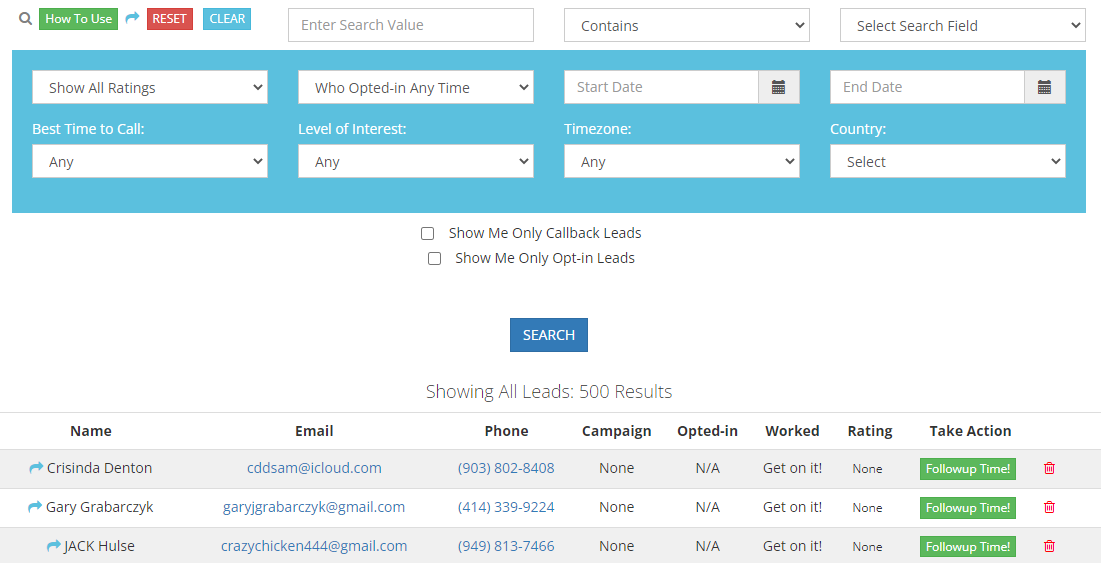
Task: Open the Country Select dropdown
Action: click(948, 161)
